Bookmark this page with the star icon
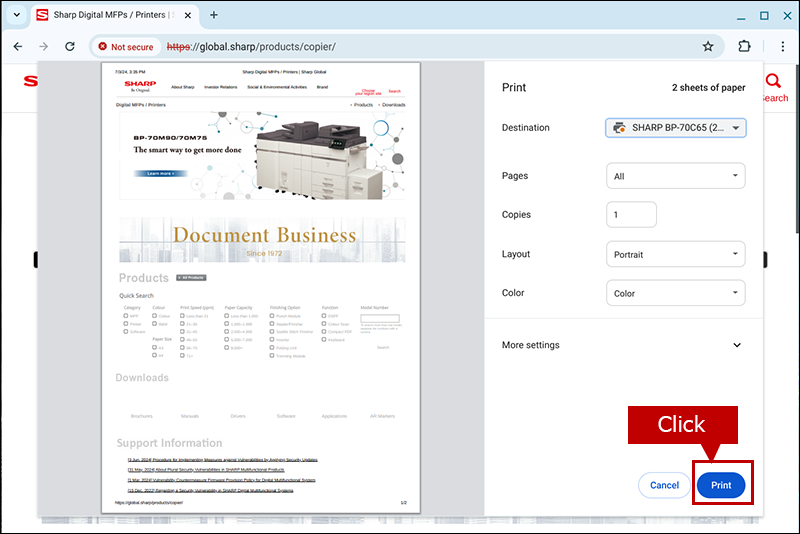 click(708, 46)
